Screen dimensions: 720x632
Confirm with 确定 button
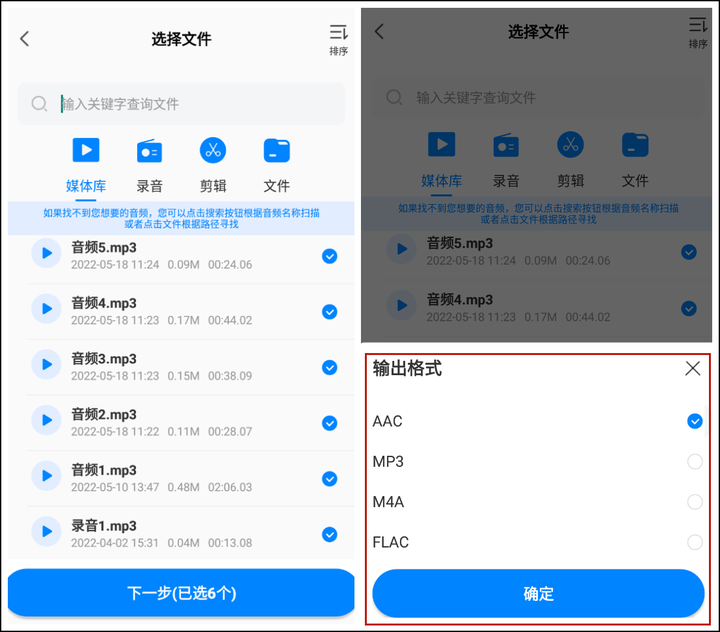pos(538,593)
